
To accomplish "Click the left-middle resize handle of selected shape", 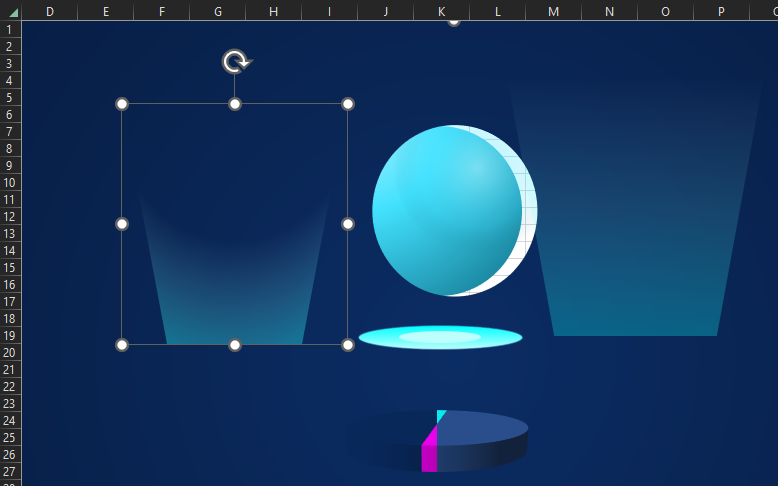I will click(122, 224).
